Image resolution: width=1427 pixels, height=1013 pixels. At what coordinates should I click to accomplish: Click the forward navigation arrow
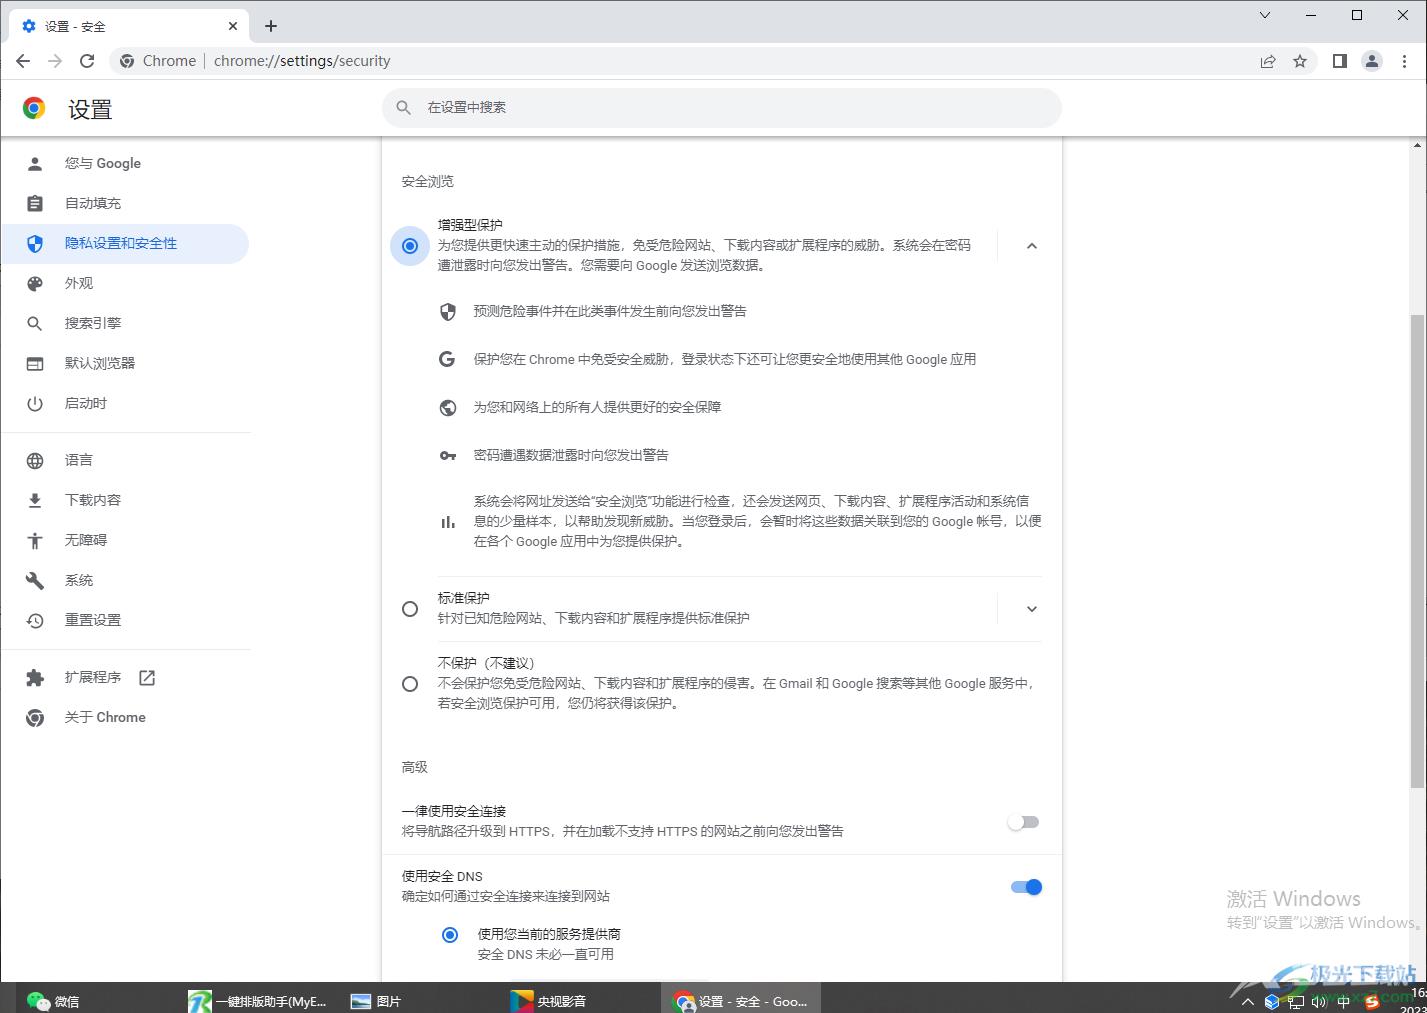(55, 61)
